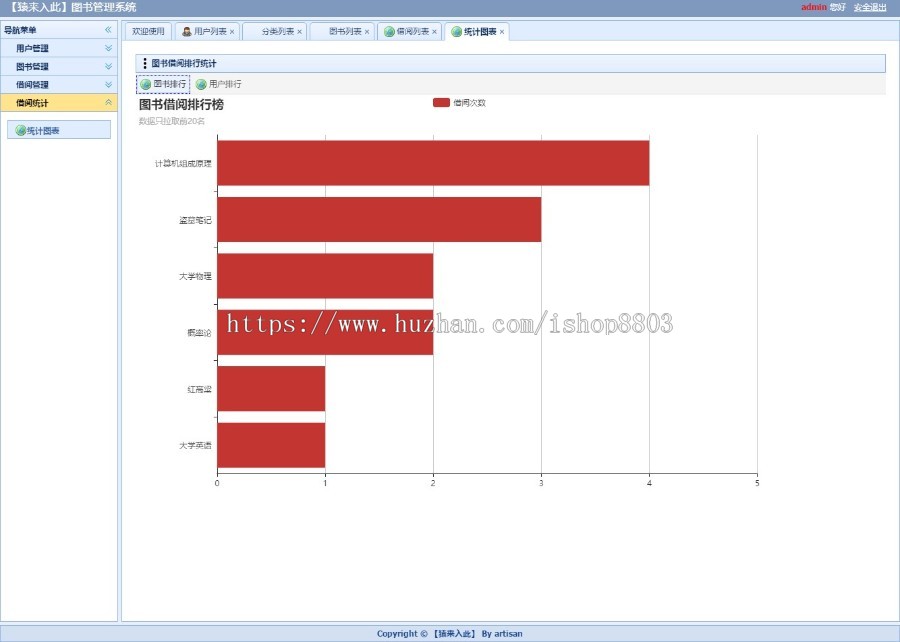Close the 用户列表 tab
Image resolution: width=900 pixels, height=642 pixels.
point(232,32)
